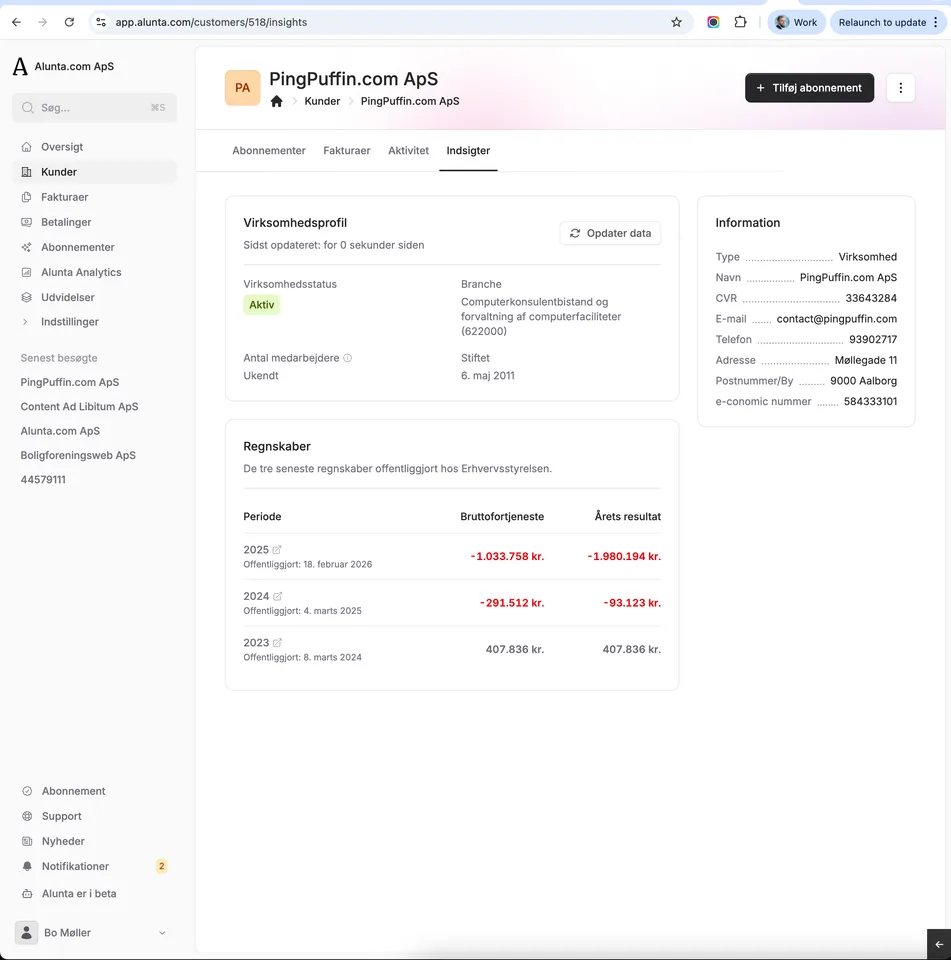951x960 pixels.
Task: Click the CVR value 33643284
Action: tap(871, 298)
